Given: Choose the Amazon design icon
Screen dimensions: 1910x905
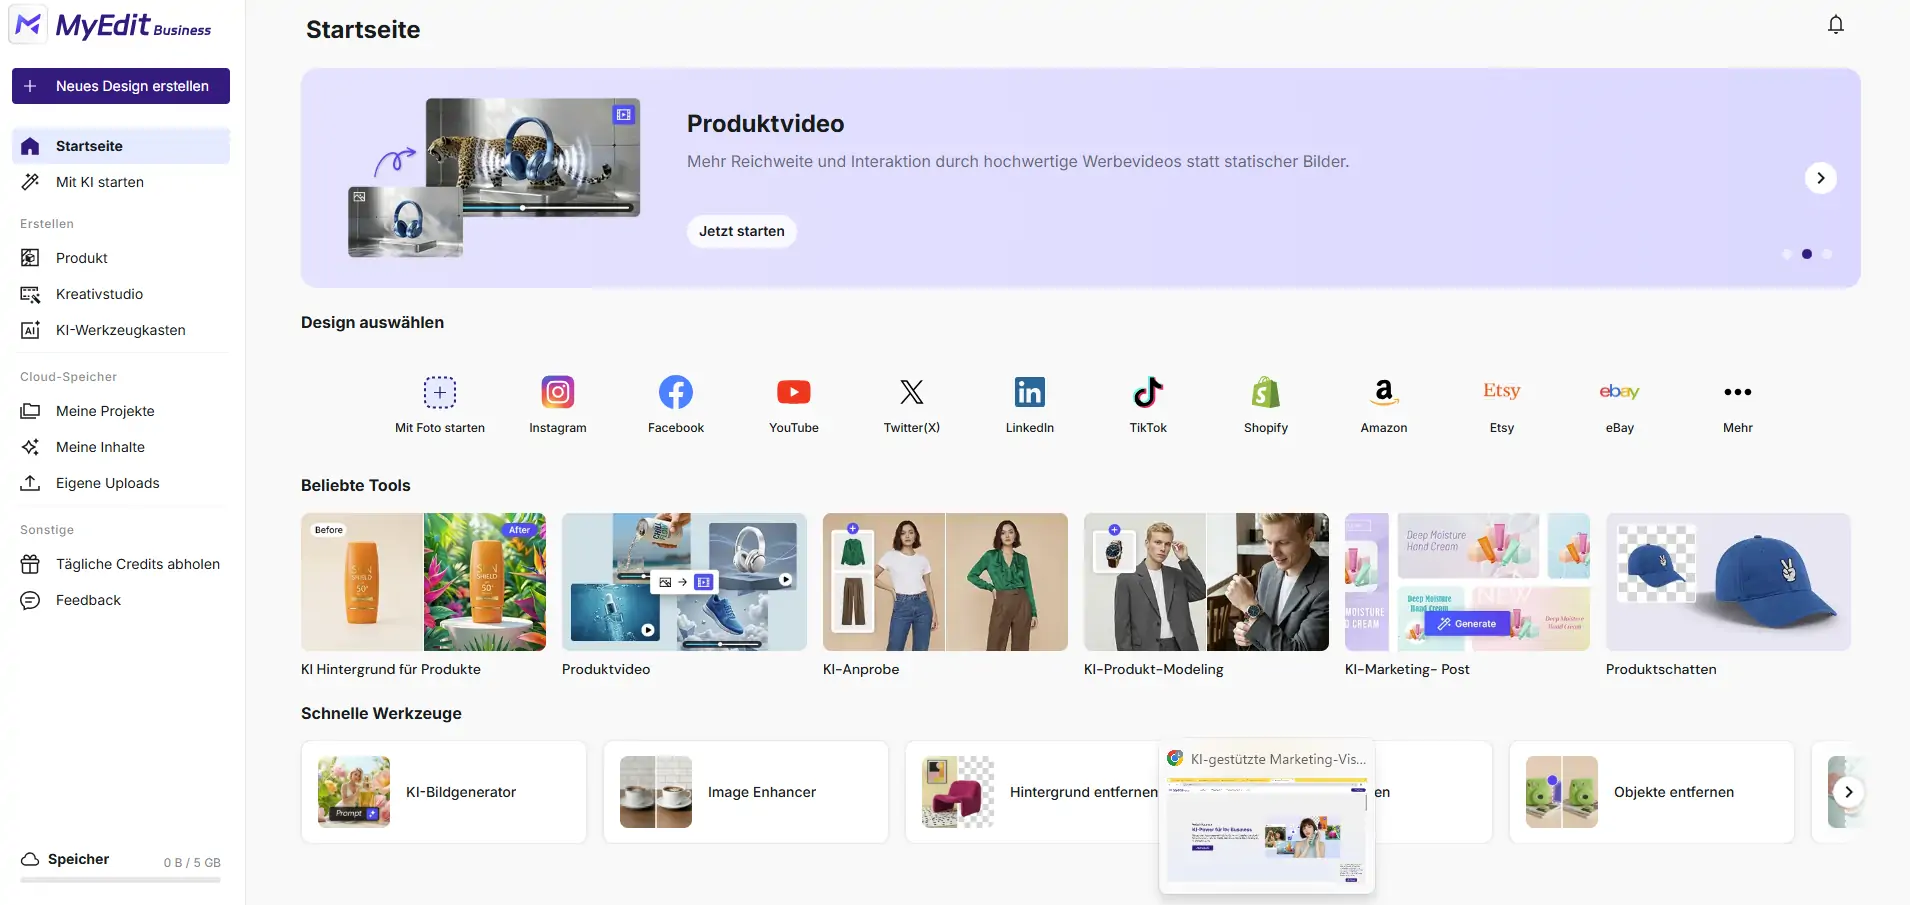Looking at the screenshot, I should (1384, 392).
